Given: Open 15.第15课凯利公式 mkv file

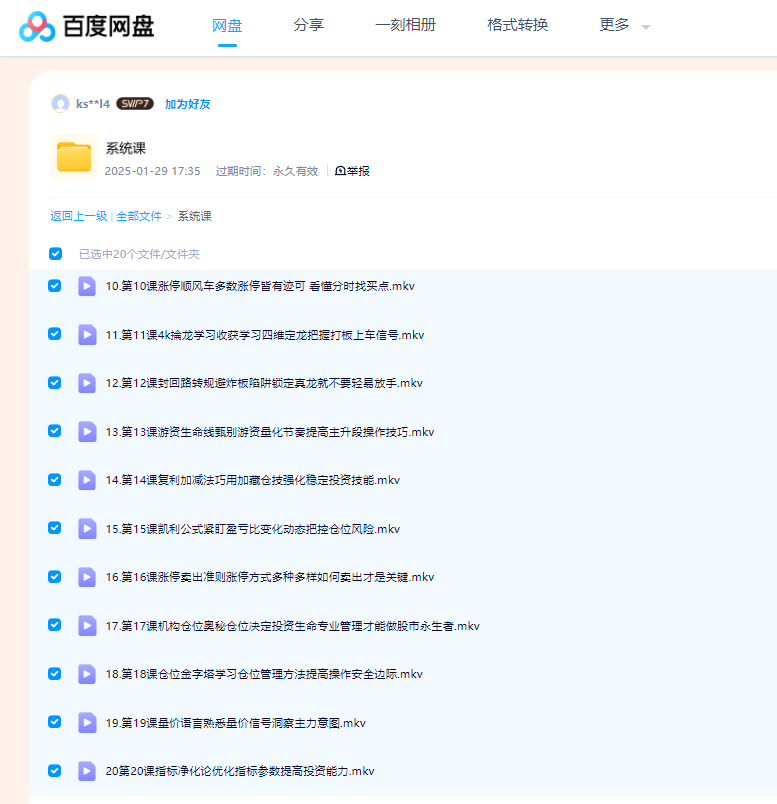Looking at the screenshot, I should [x=253, y=529].
